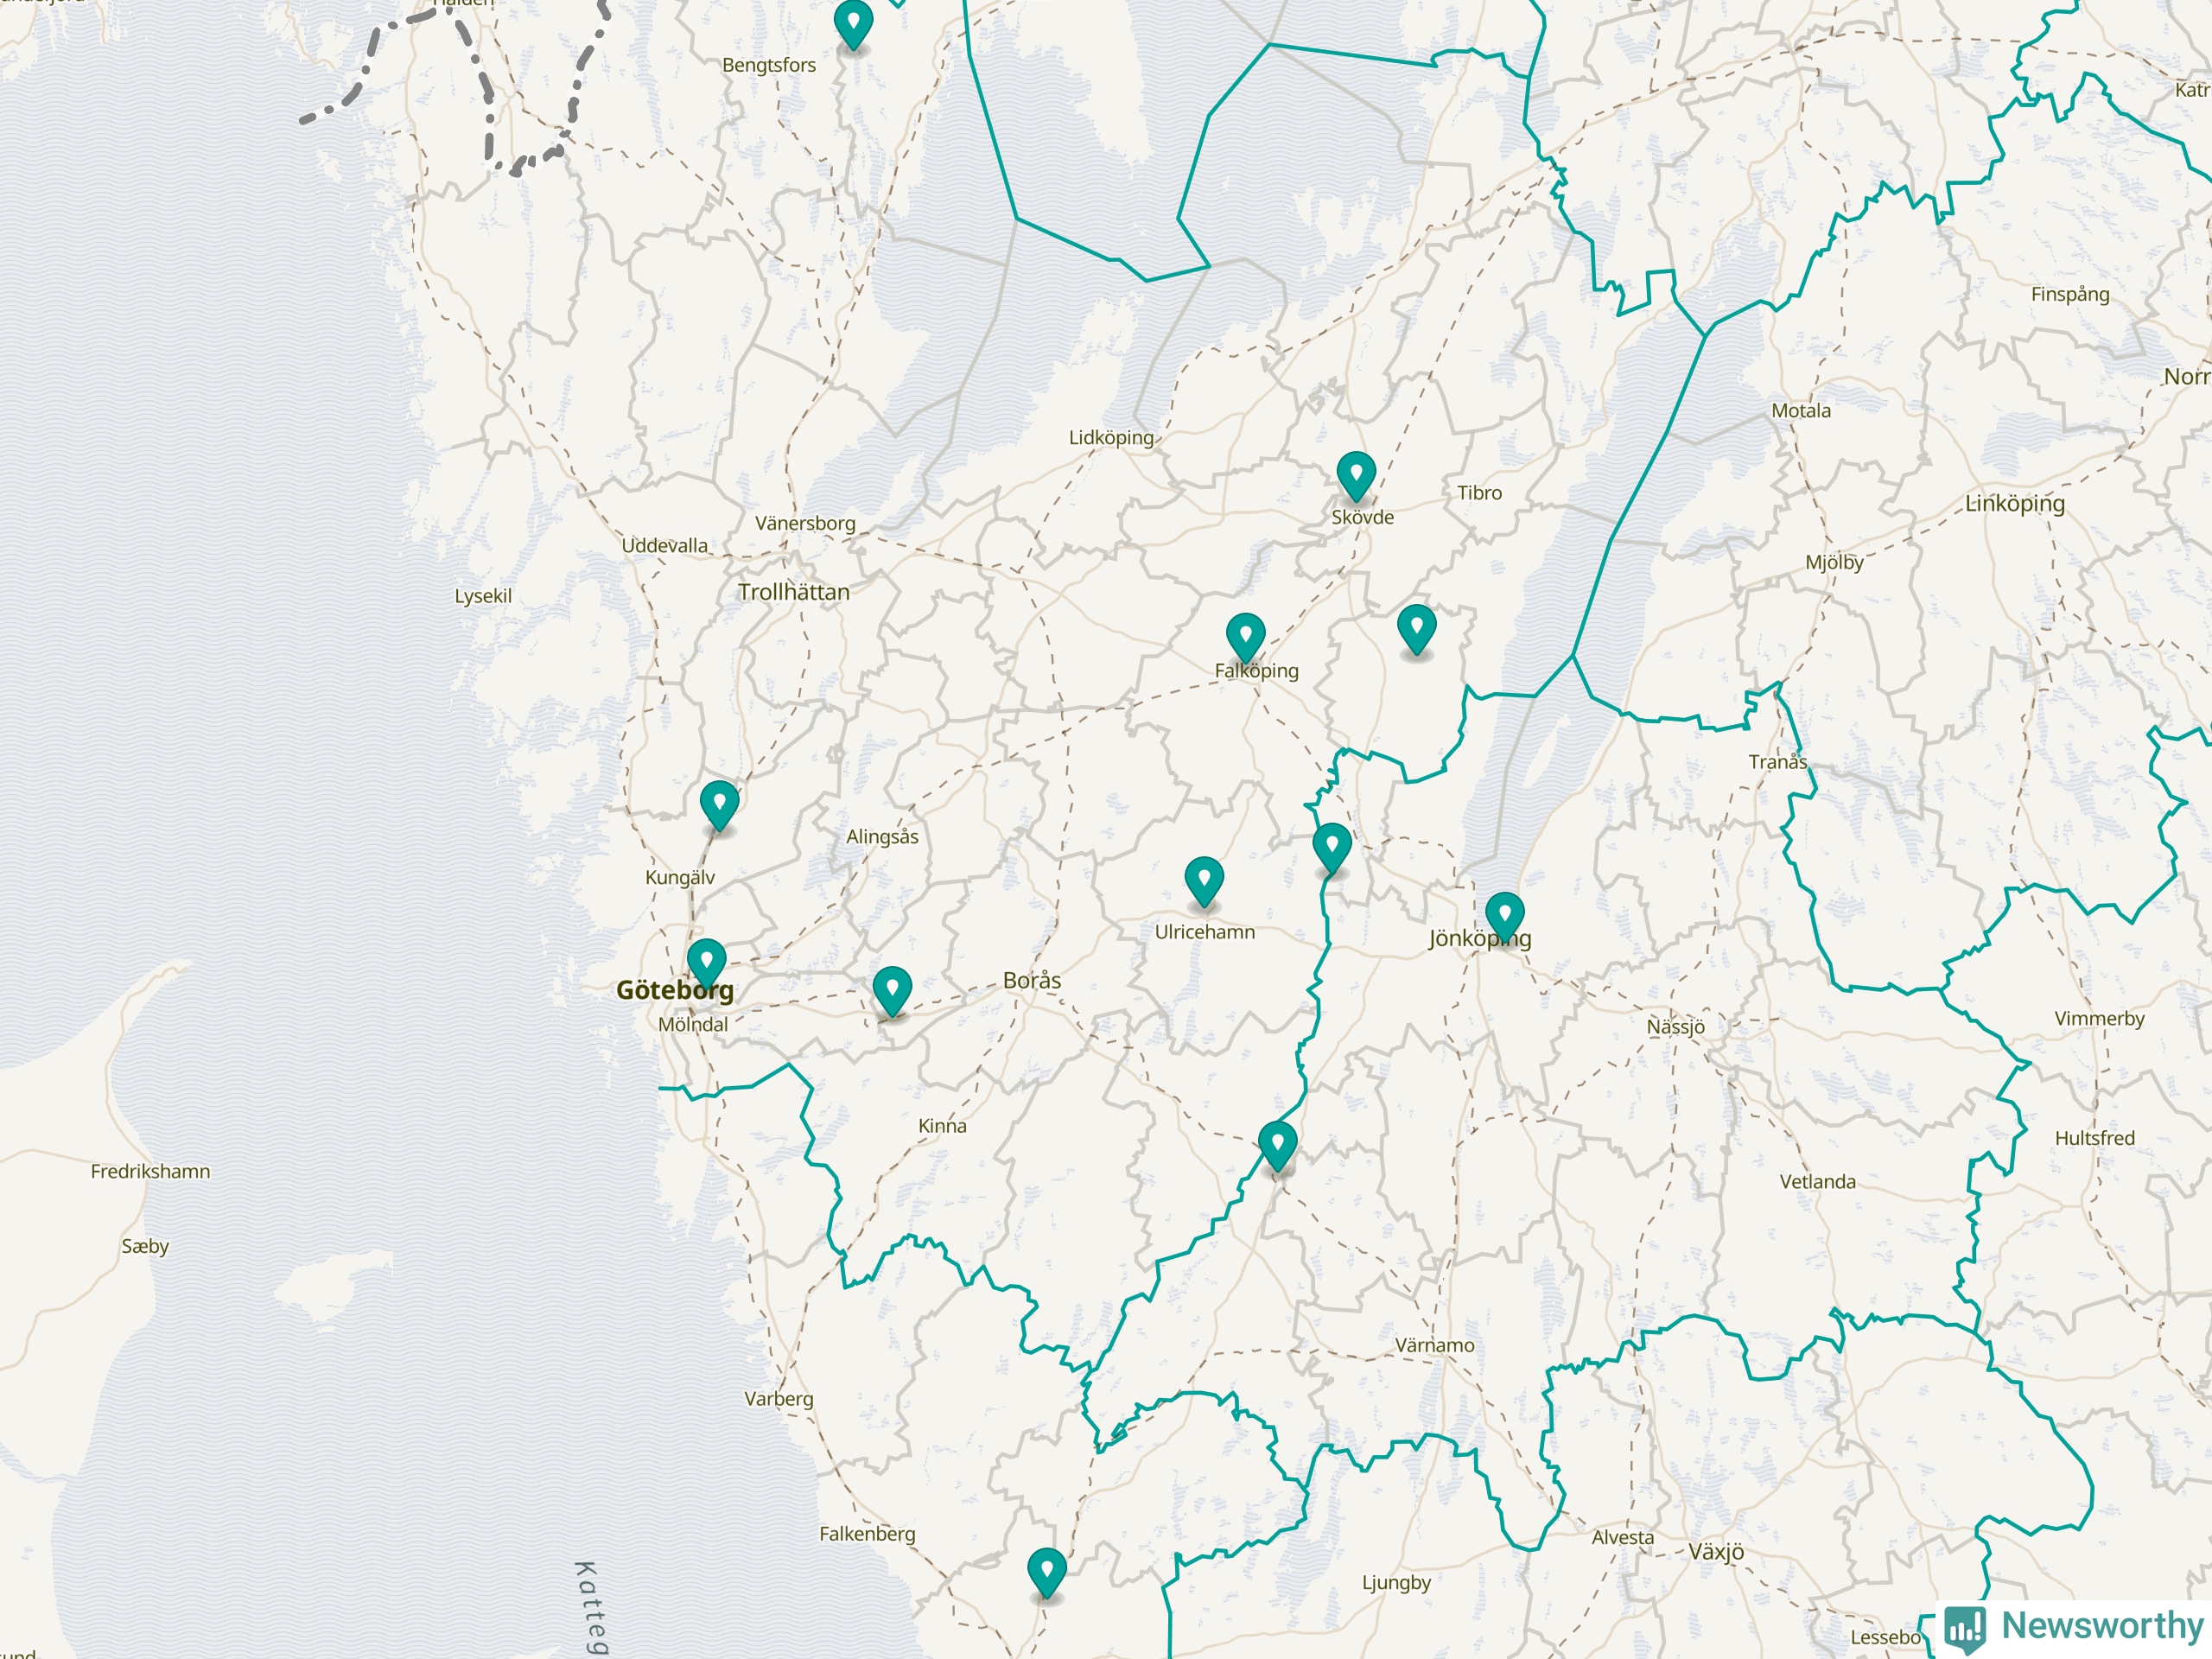Click the Göteborg city label
Image resolution: width=2212 pixels, height=1659 pixels.
(x=675, y=991)
